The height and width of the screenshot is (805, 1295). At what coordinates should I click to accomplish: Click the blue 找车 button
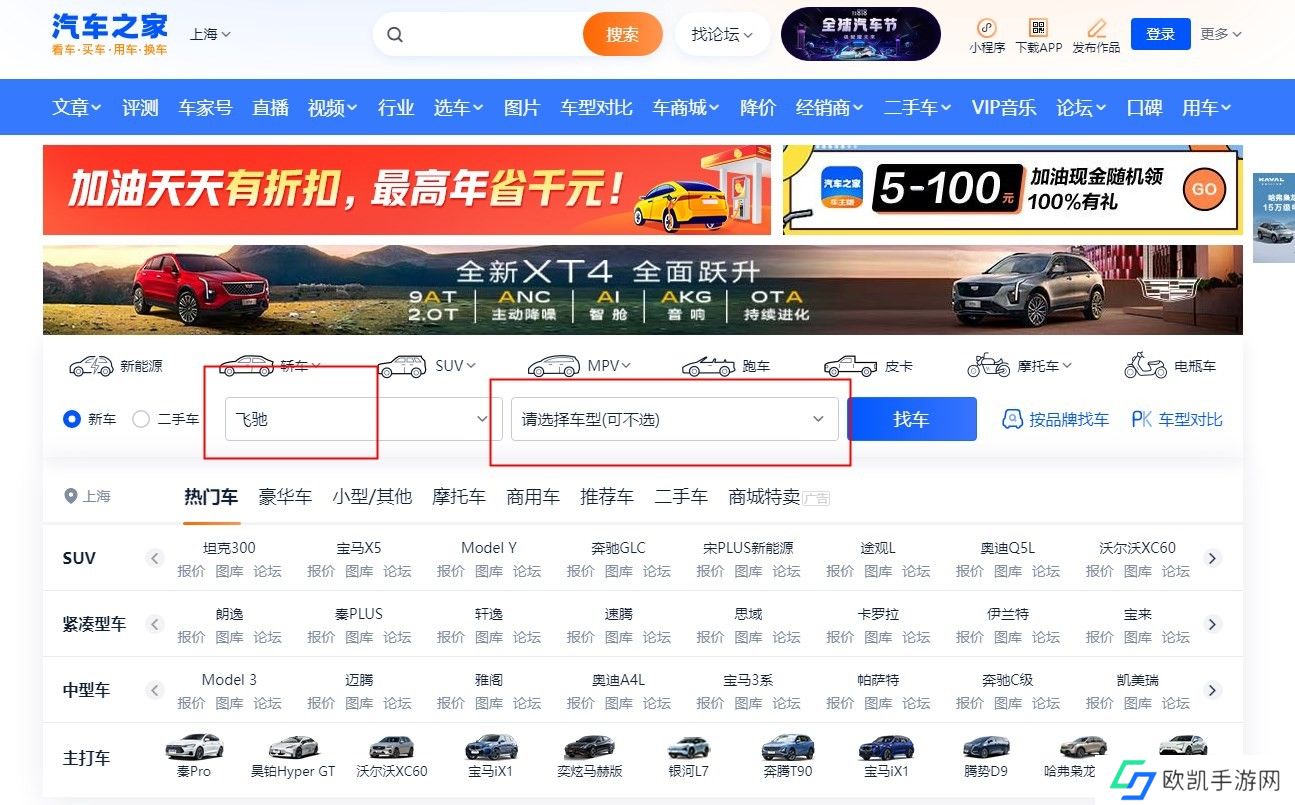pyautogui.click(x=911, y=419)
